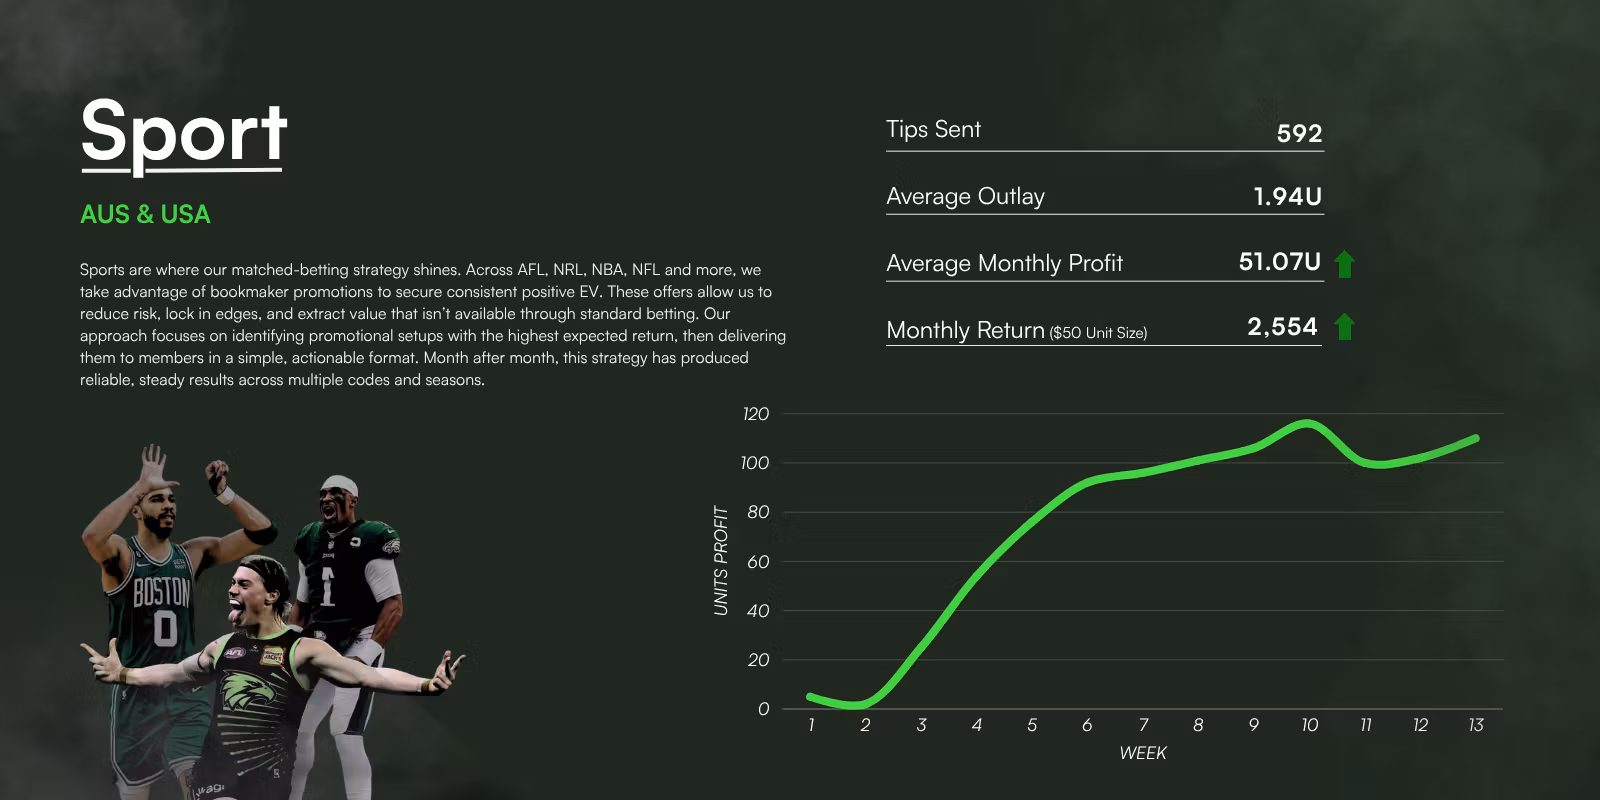Screen dimensions: 1600x800
Task: Click the 120 gridline label
Action: (755, 414)
